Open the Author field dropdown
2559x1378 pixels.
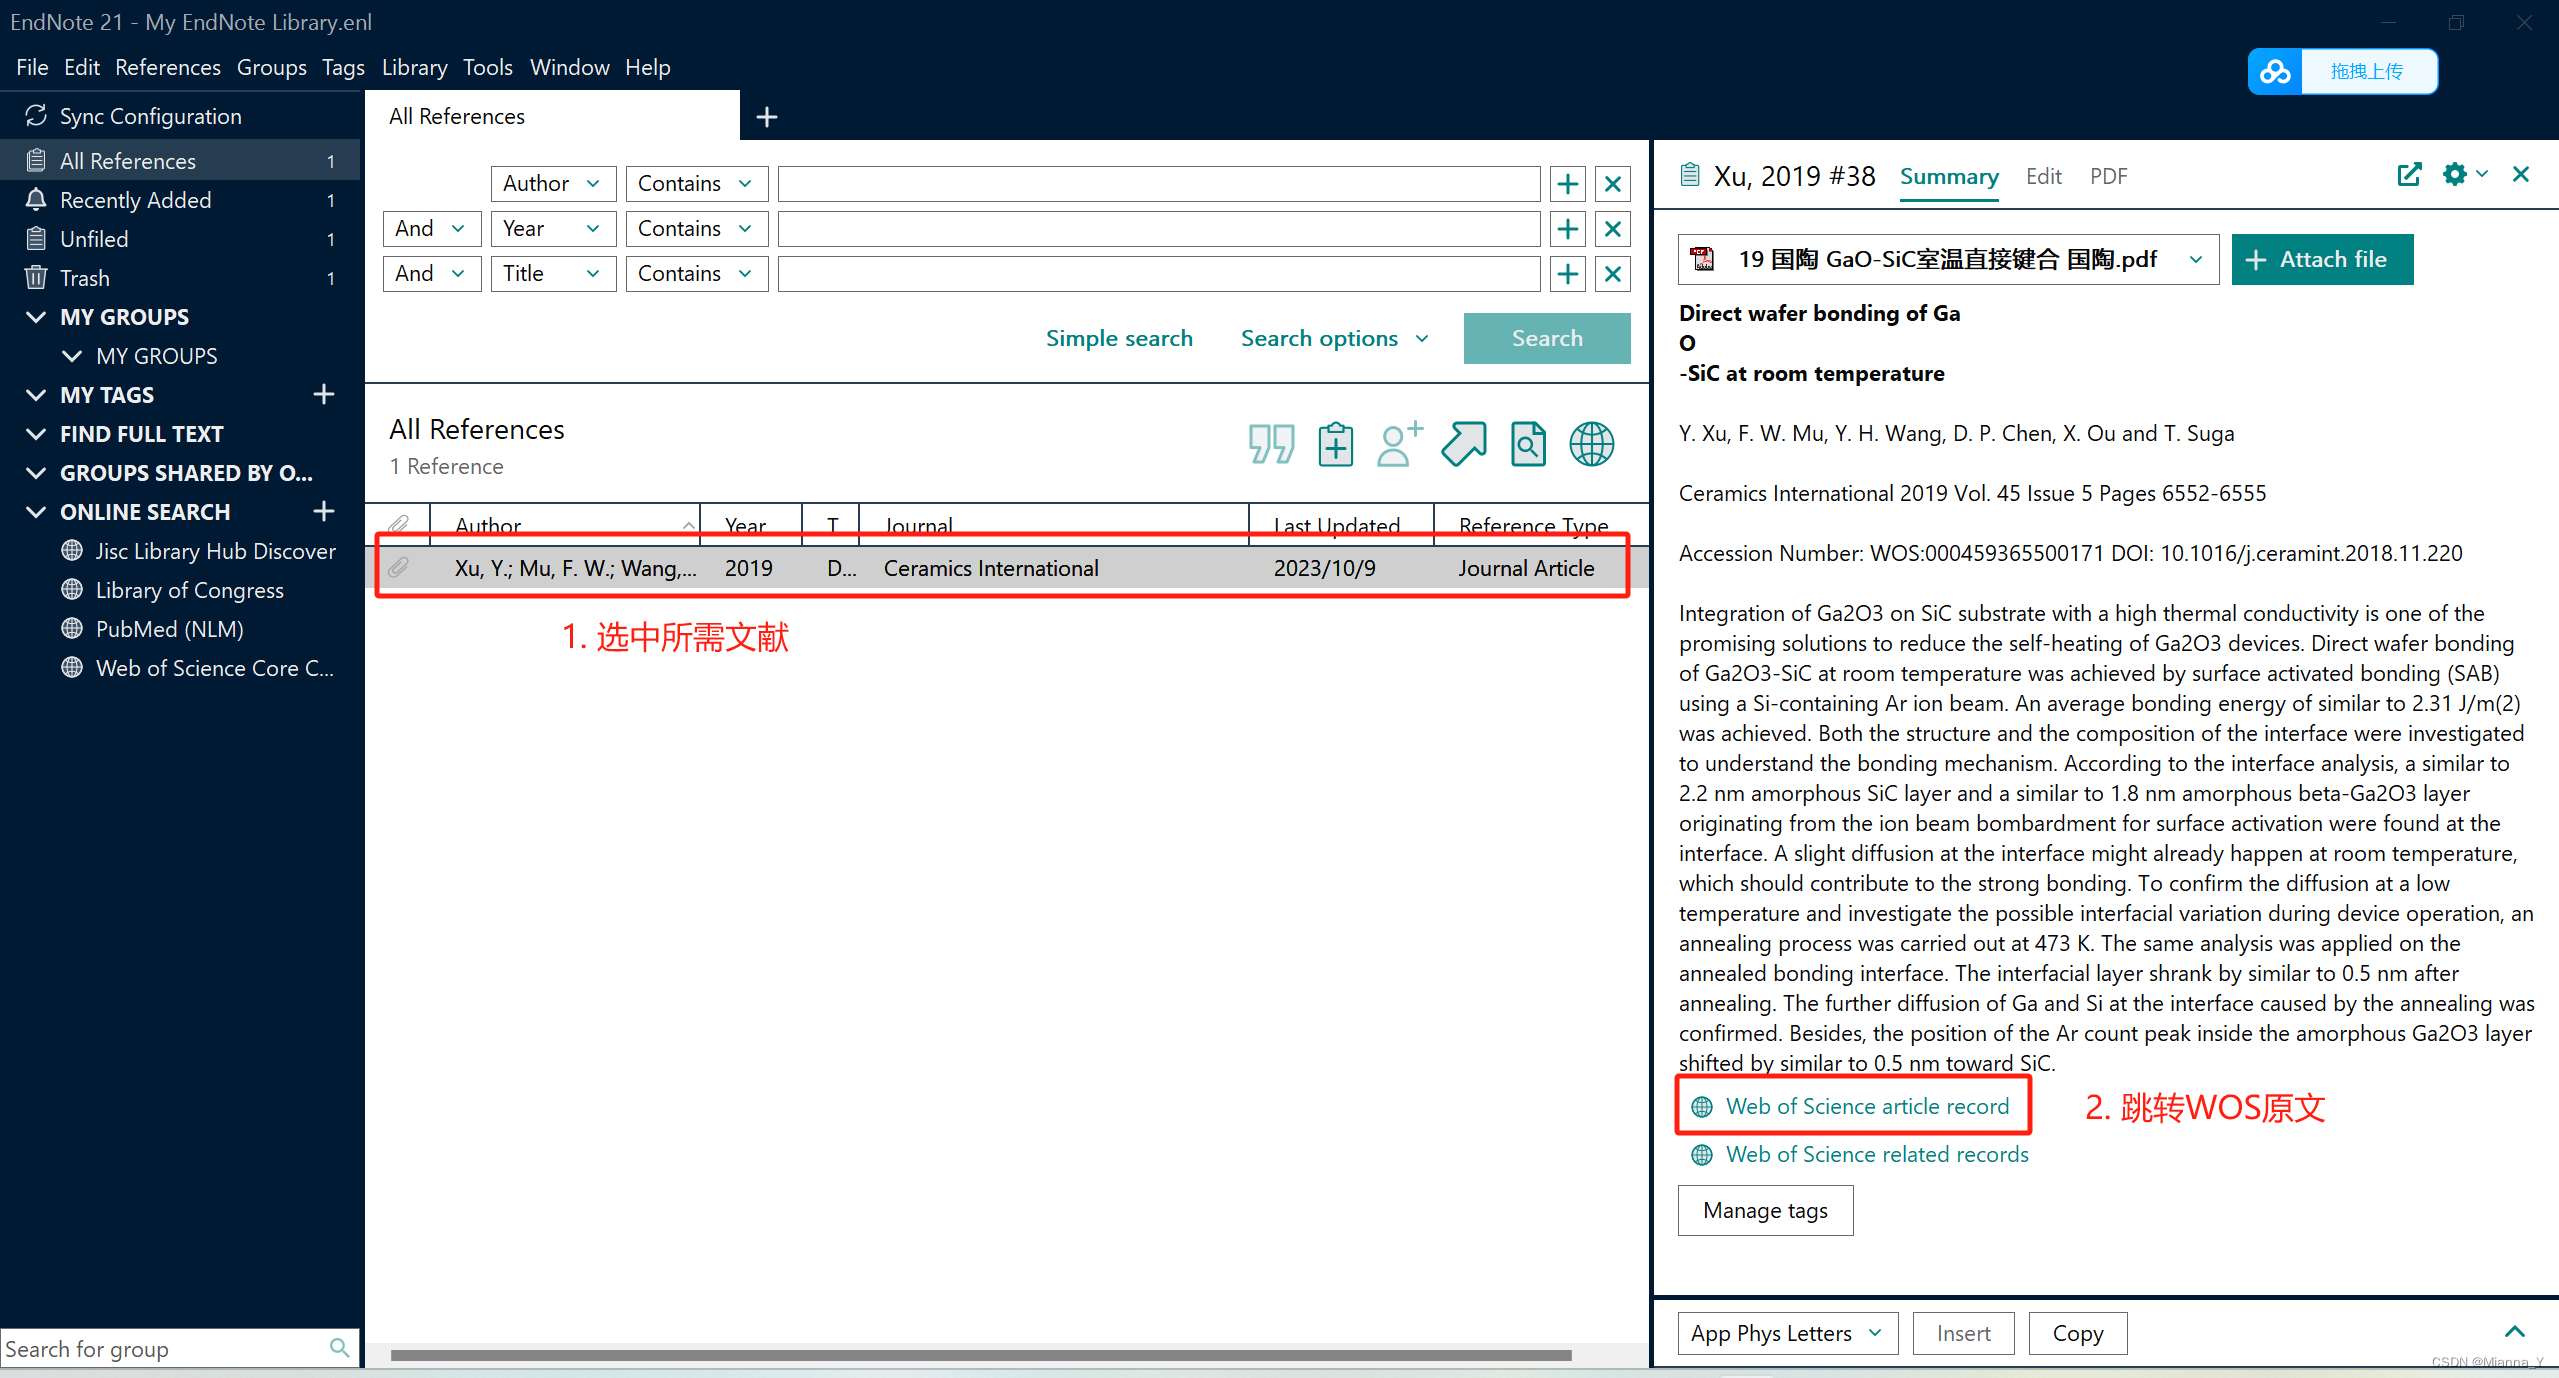pos(551,183)
